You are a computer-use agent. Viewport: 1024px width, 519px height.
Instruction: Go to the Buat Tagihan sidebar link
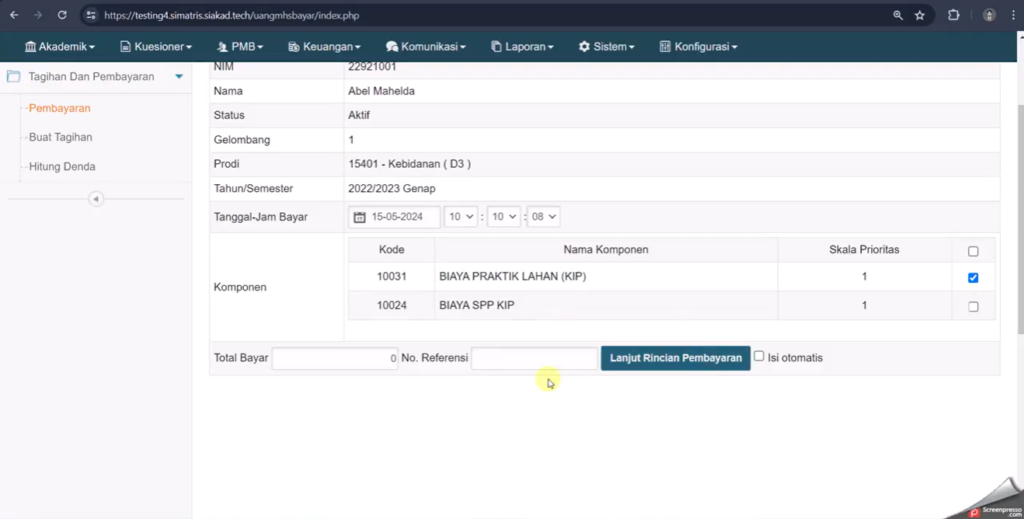pyautogui.click(x=60, y=137)
